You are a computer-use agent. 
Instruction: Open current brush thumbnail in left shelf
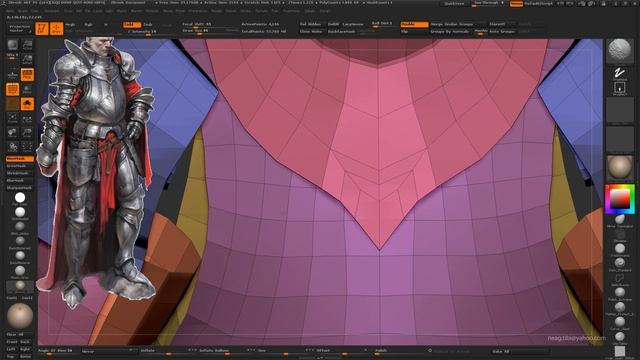[13, 44]
